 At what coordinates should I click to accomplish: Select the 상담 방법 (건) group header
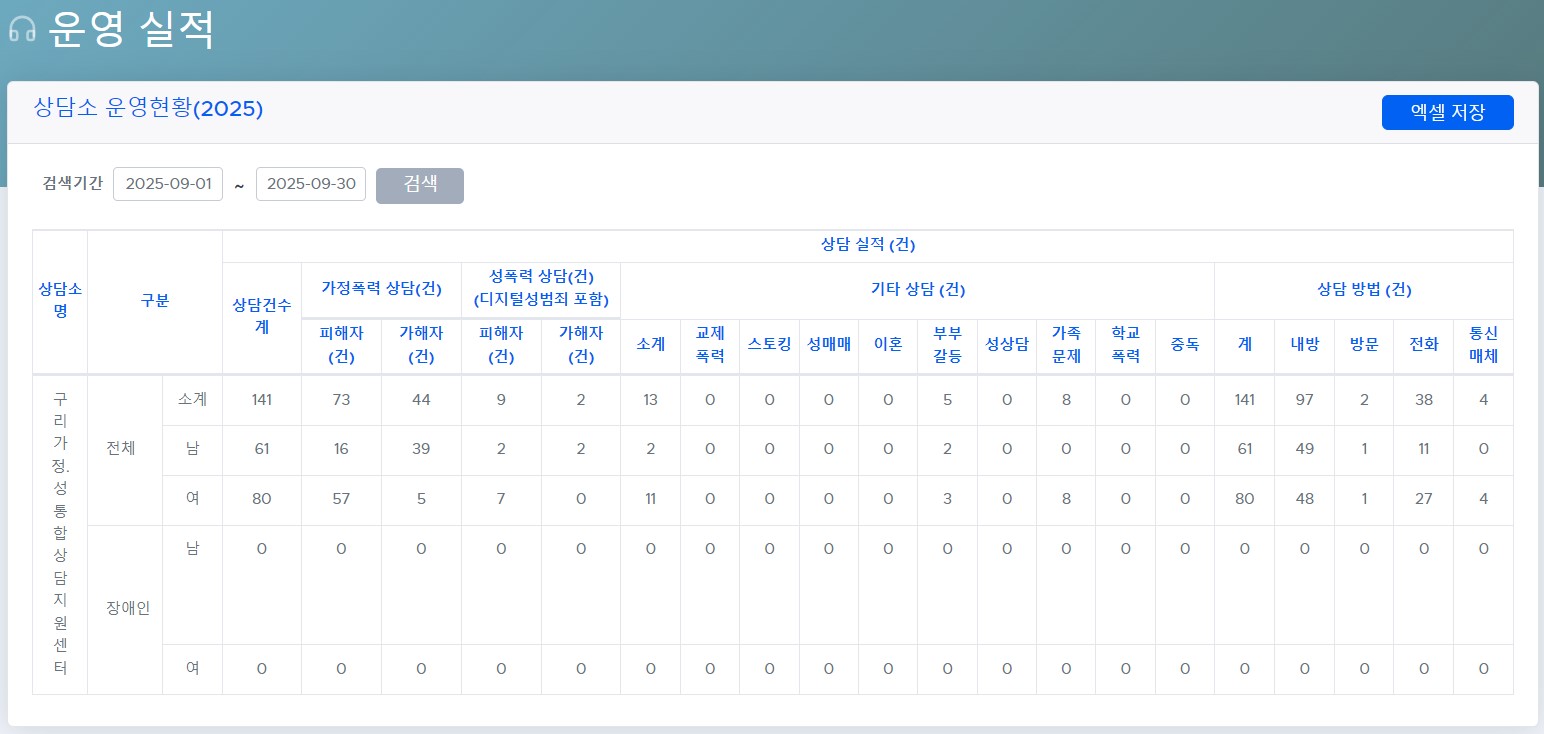[x=1363, y=290]
